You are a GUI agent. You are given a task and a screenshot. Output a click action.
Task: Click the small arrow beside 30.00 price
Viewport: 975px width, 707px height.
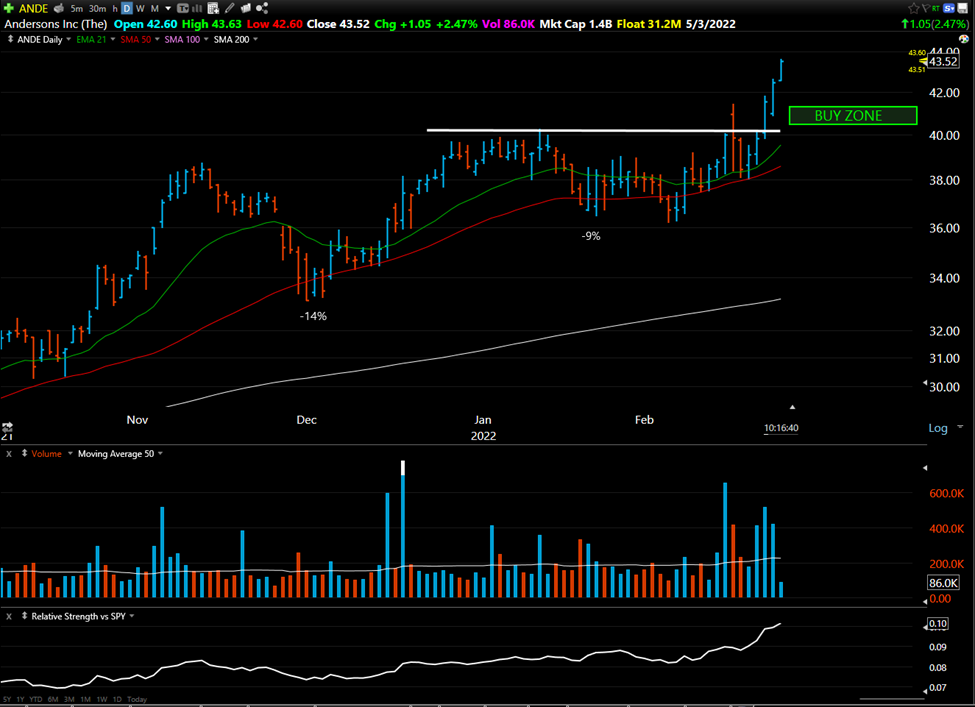pos(925,383)
